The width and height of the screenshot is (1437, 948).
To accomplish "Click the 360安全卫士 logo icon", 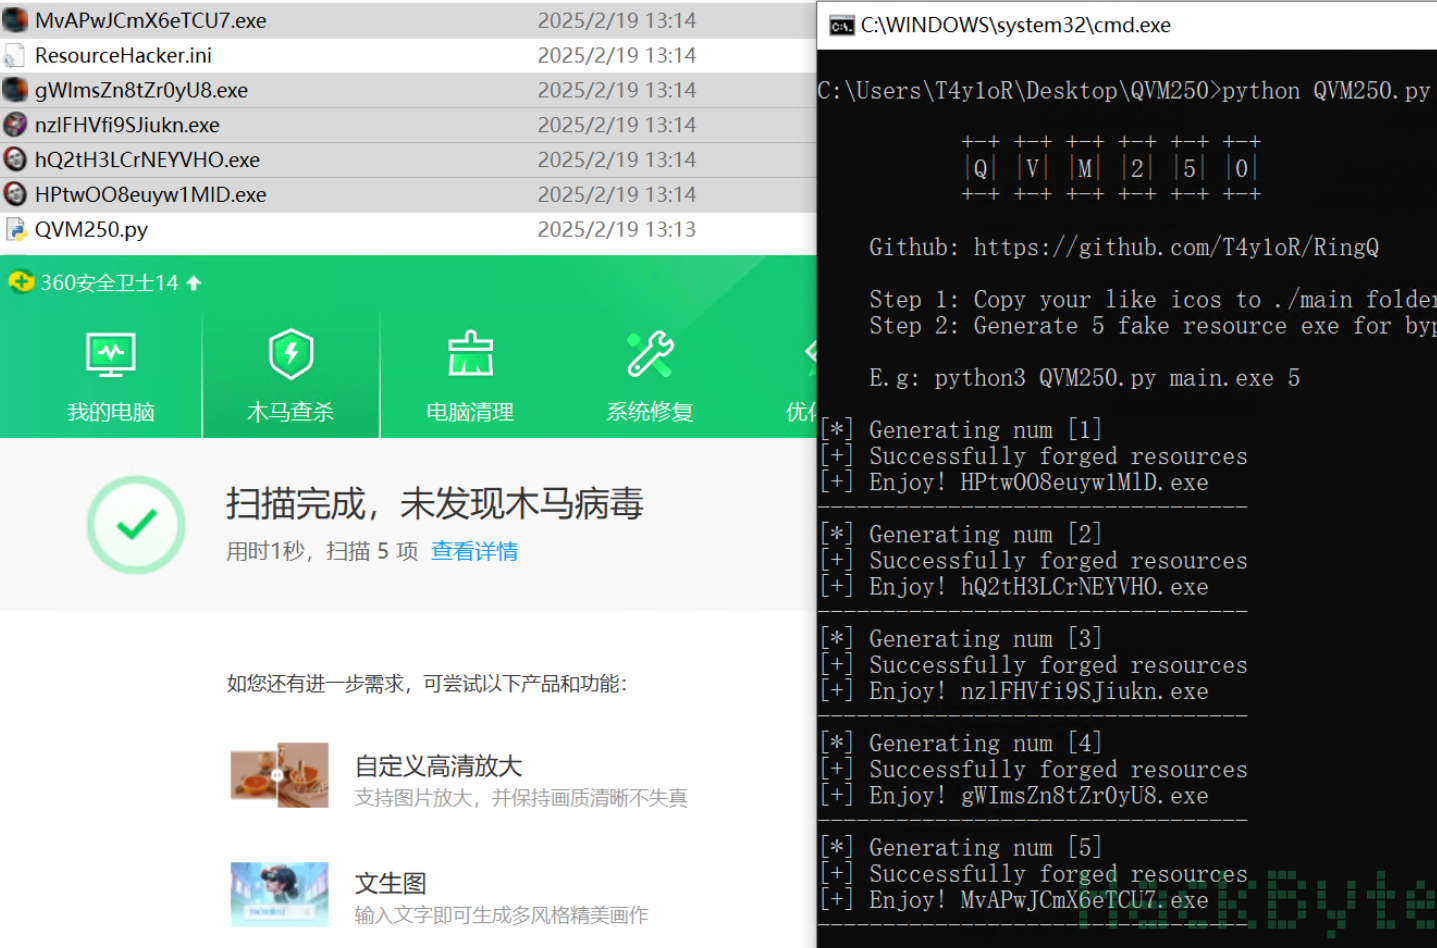I will pos(21,282).
